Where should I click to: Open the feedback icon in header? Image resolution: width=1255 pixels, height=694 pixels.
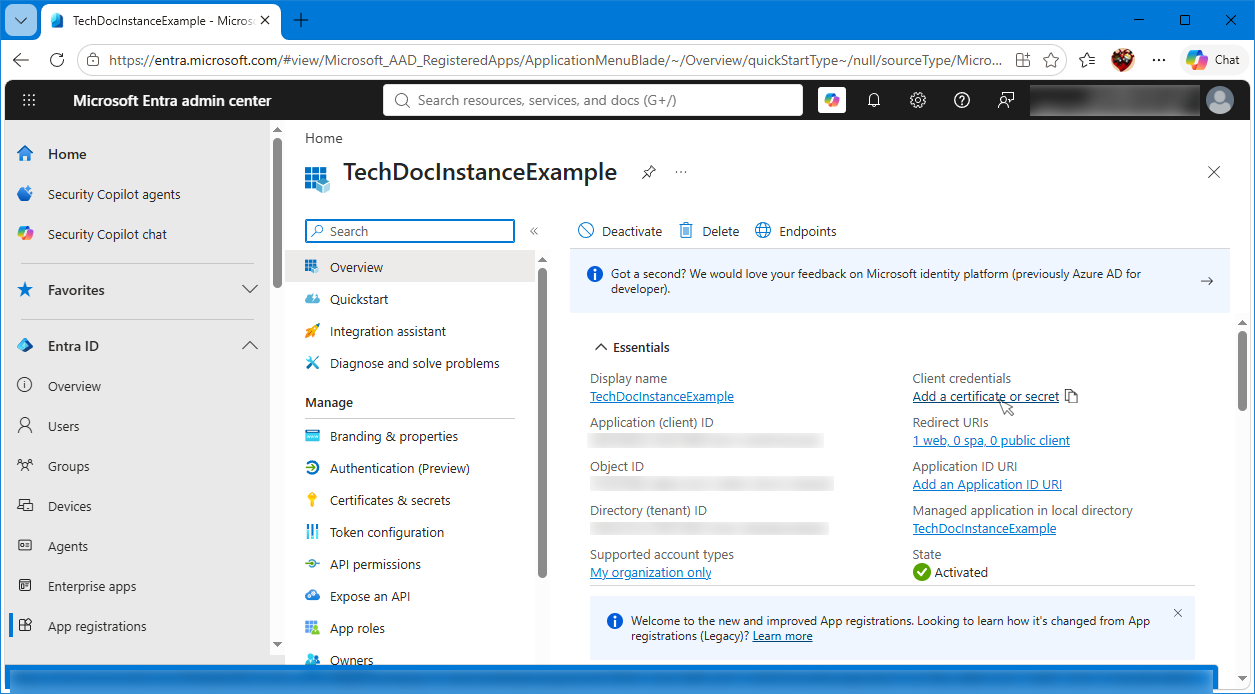coord(1006,100)
